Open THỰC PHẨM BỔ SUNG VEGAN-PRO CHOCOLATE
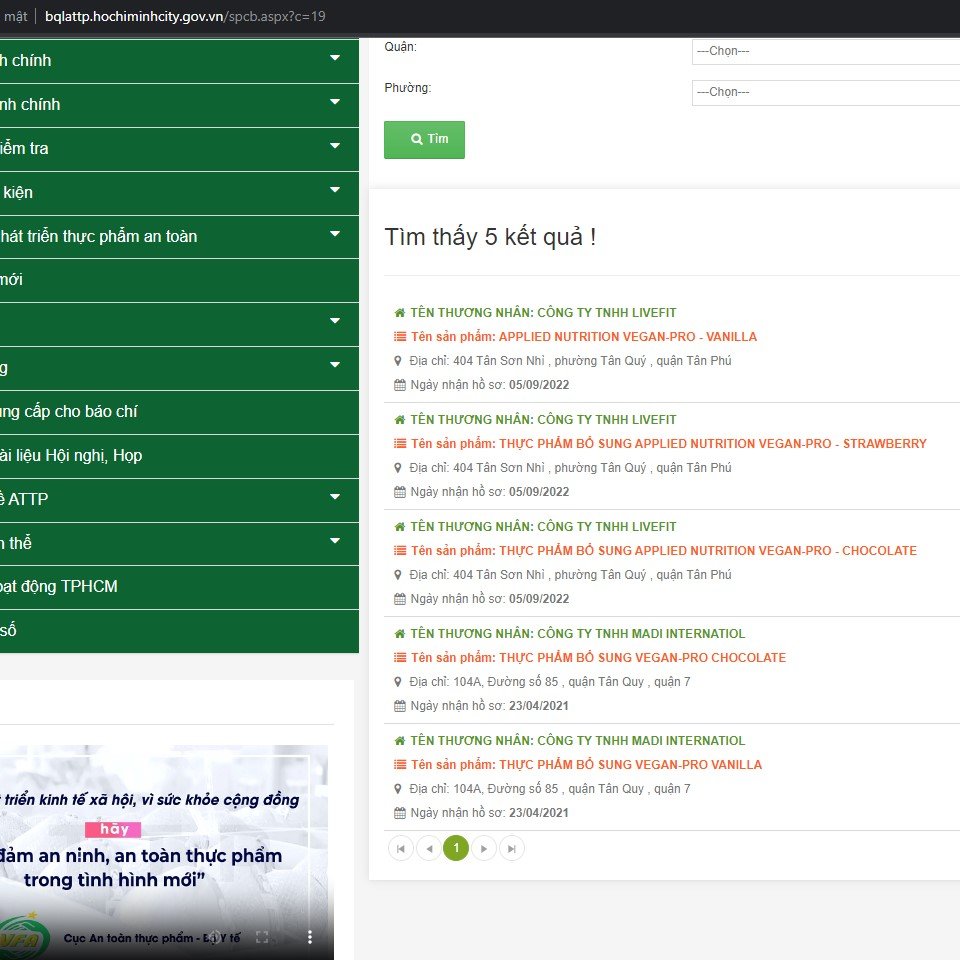This screenshot has height=960, width=960. click(x=598, y=658)
